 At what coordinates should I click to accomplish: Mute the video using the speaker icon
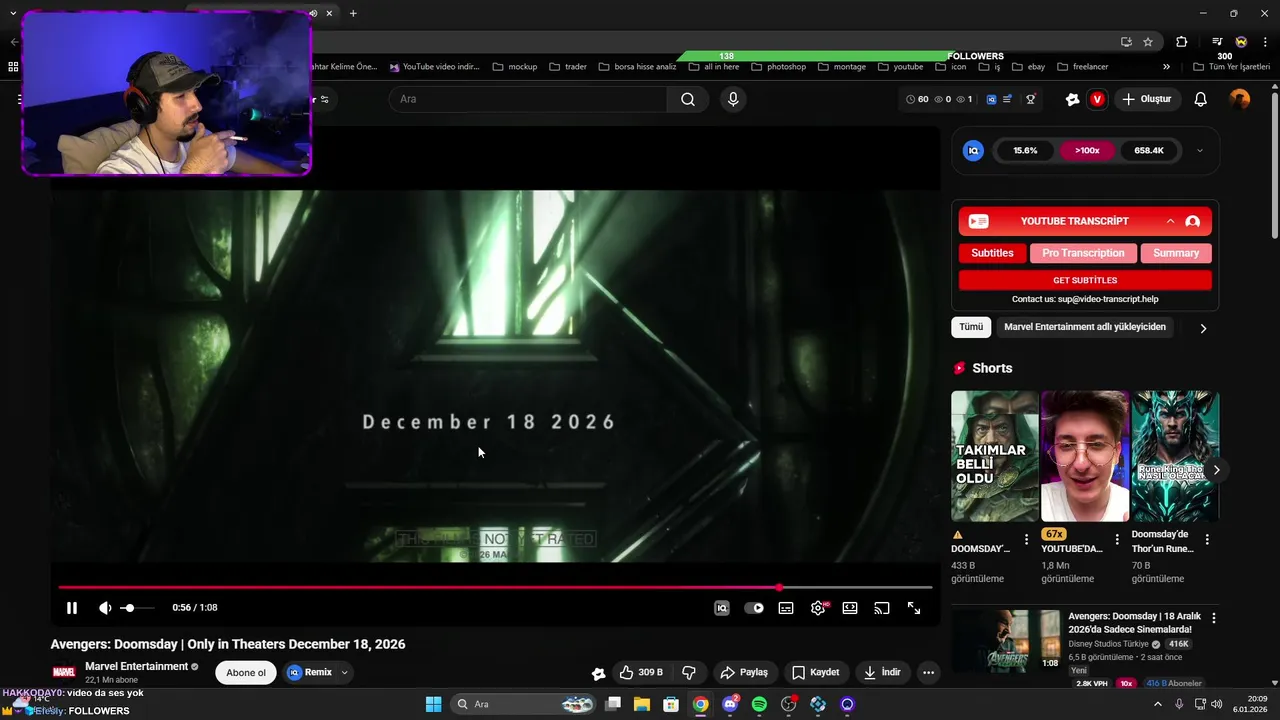tap(105, 608)
